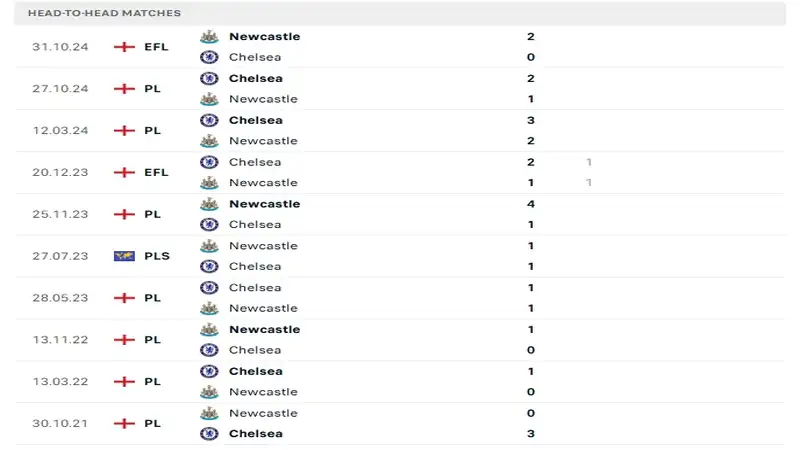Click Chelsea crest in the 25.11.23 match

pos(209,224)
